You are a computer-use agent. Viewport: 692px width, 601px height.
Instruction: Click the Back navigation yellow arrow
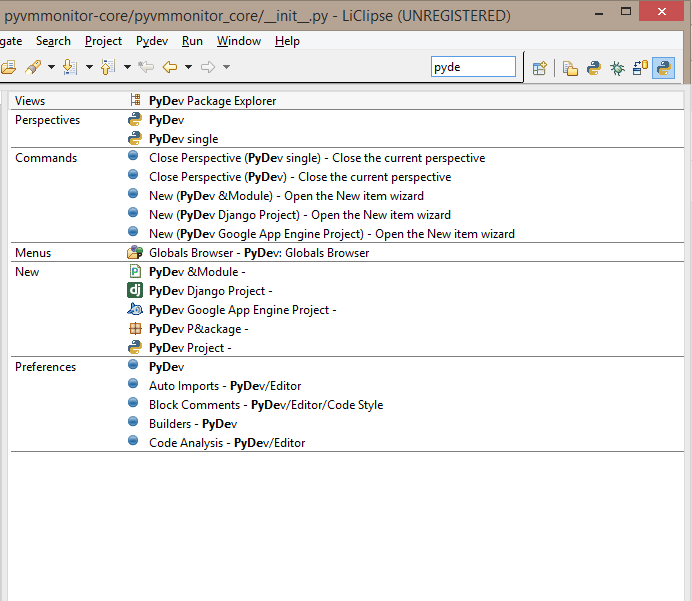click(169, 67)
